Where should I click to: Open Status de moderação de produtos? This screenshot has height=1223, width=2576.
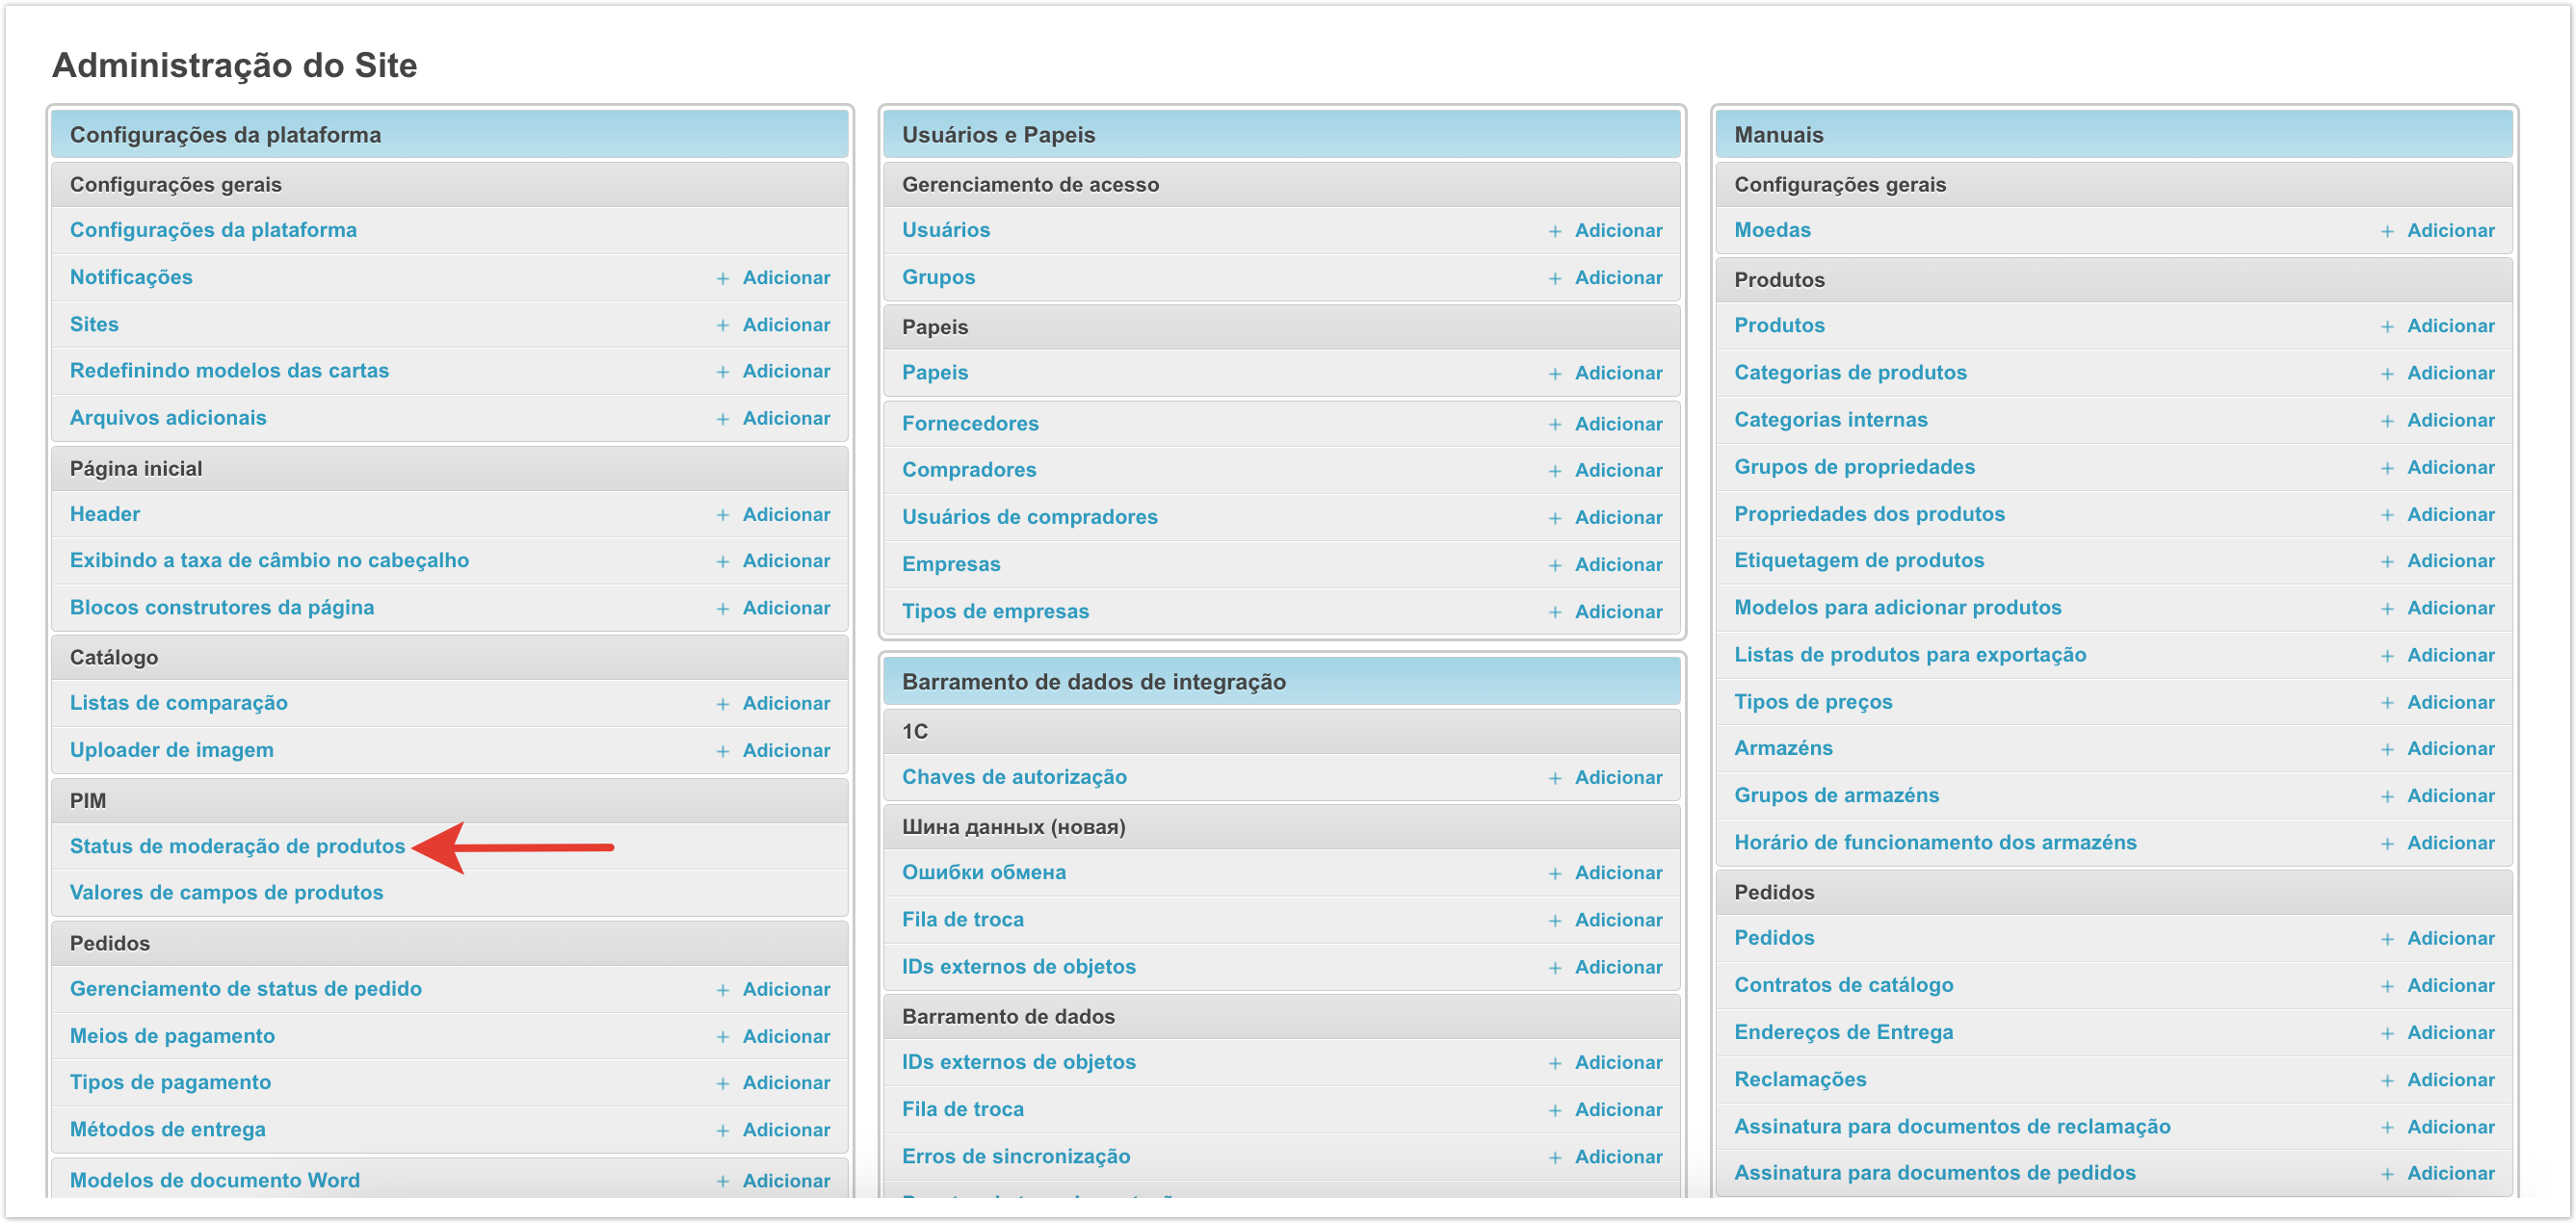coord(237,847)
